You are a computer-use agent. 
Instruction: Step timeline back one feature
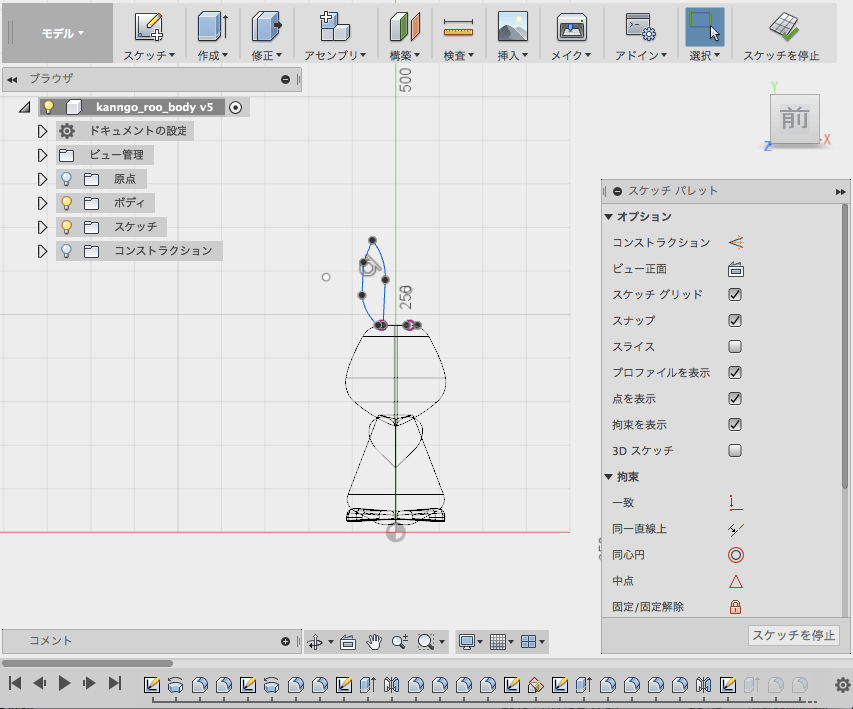tap(40, 683)
